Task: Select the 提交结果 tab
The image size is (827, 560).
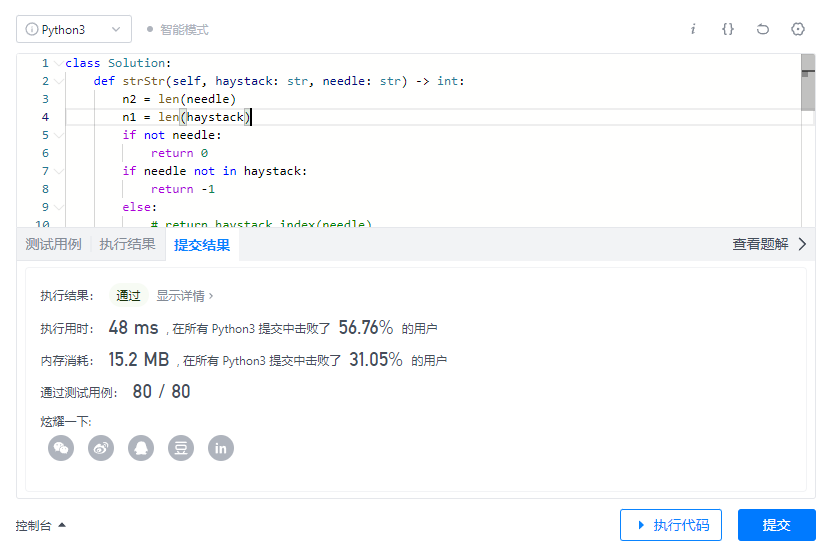Action: [202, 245]
